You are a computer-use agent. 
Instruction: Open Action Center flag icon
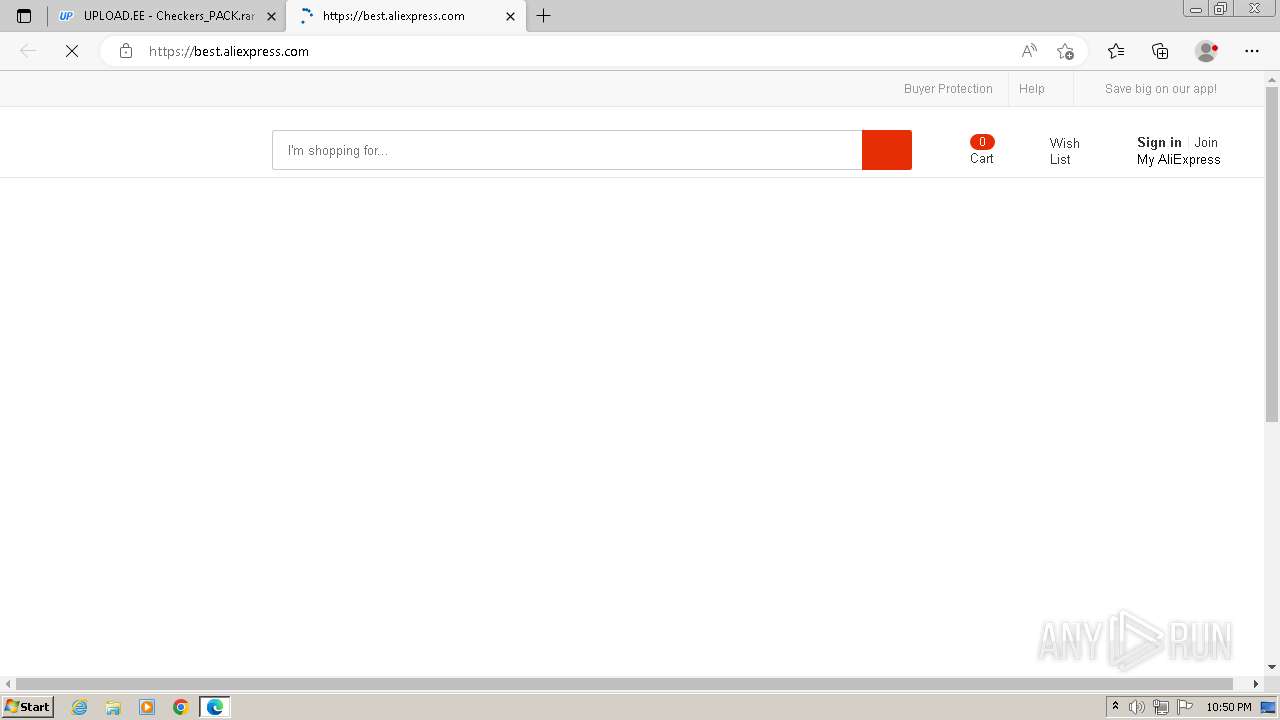(1185, 707)
